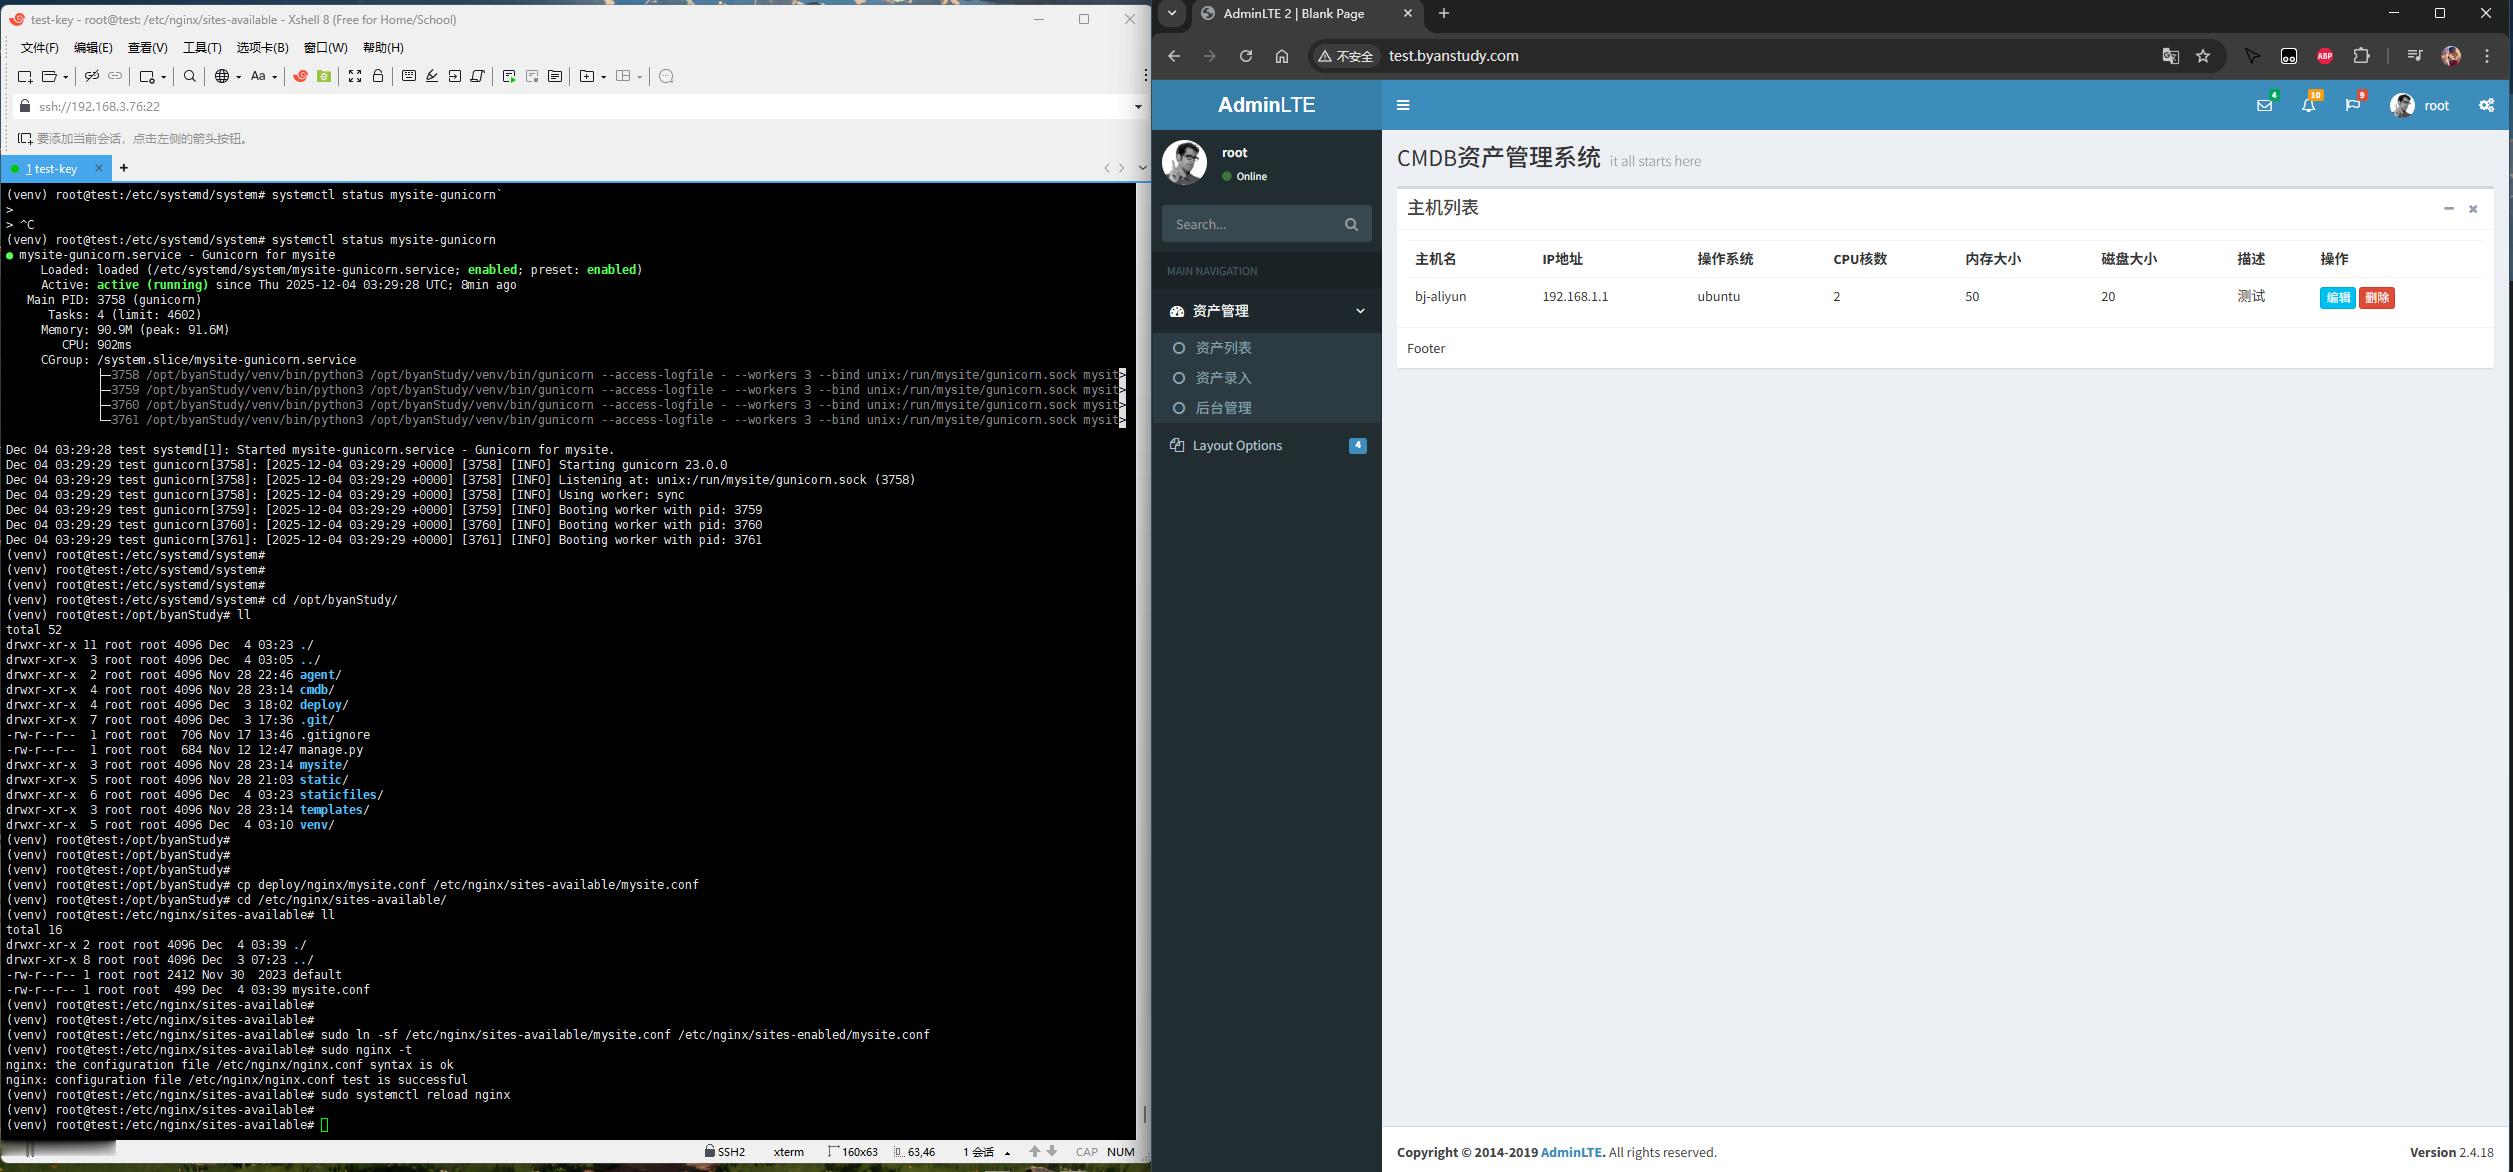Click the padlock lock-screen icon in Xshell toolbar
The width and height of the screenshot is (2513, 1172).
click(x=378, y=76)
